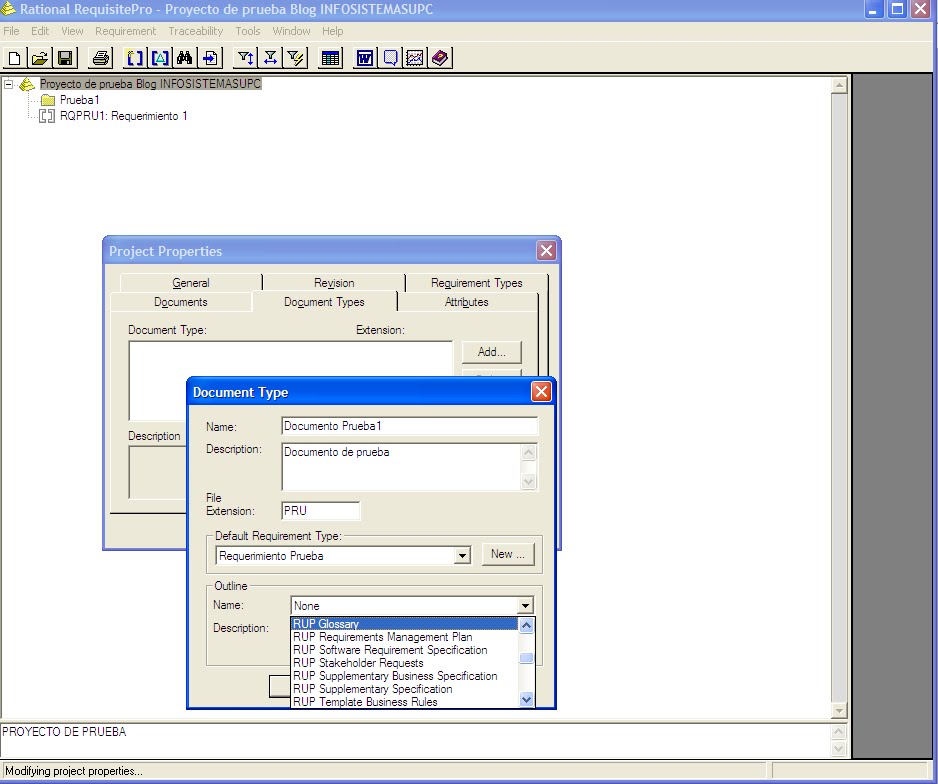Click the project pyramid icon in tree
The height and width of the screenshot is (784, 938).
point(27,84)
